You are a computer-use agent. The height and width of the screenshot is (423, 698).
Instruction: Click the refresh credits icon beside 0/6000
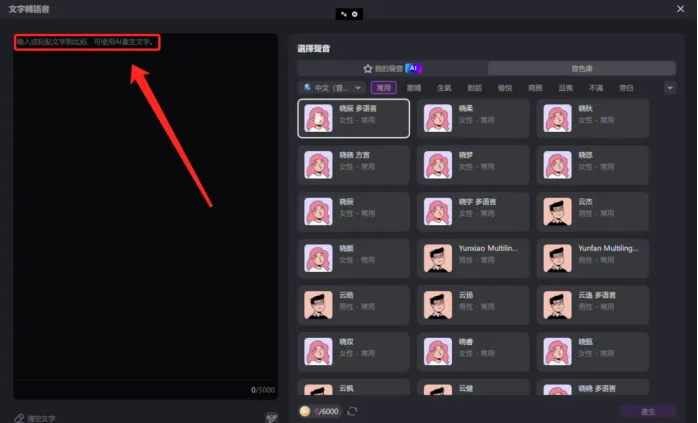tap(352, 411)
